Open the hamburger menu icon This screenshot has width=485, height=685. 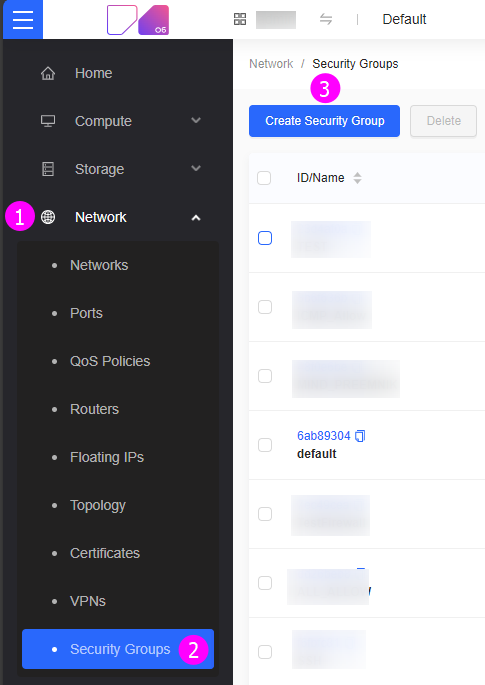23,20
